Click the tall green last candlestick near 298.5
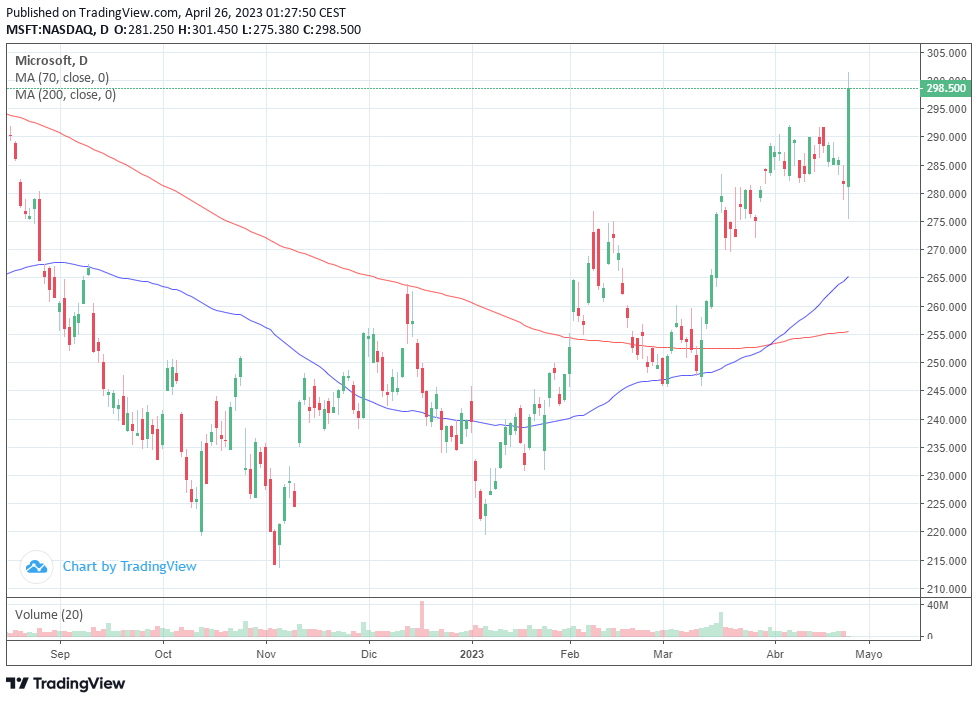This screenshot has width=978, height=702. [x=848, y=137]
